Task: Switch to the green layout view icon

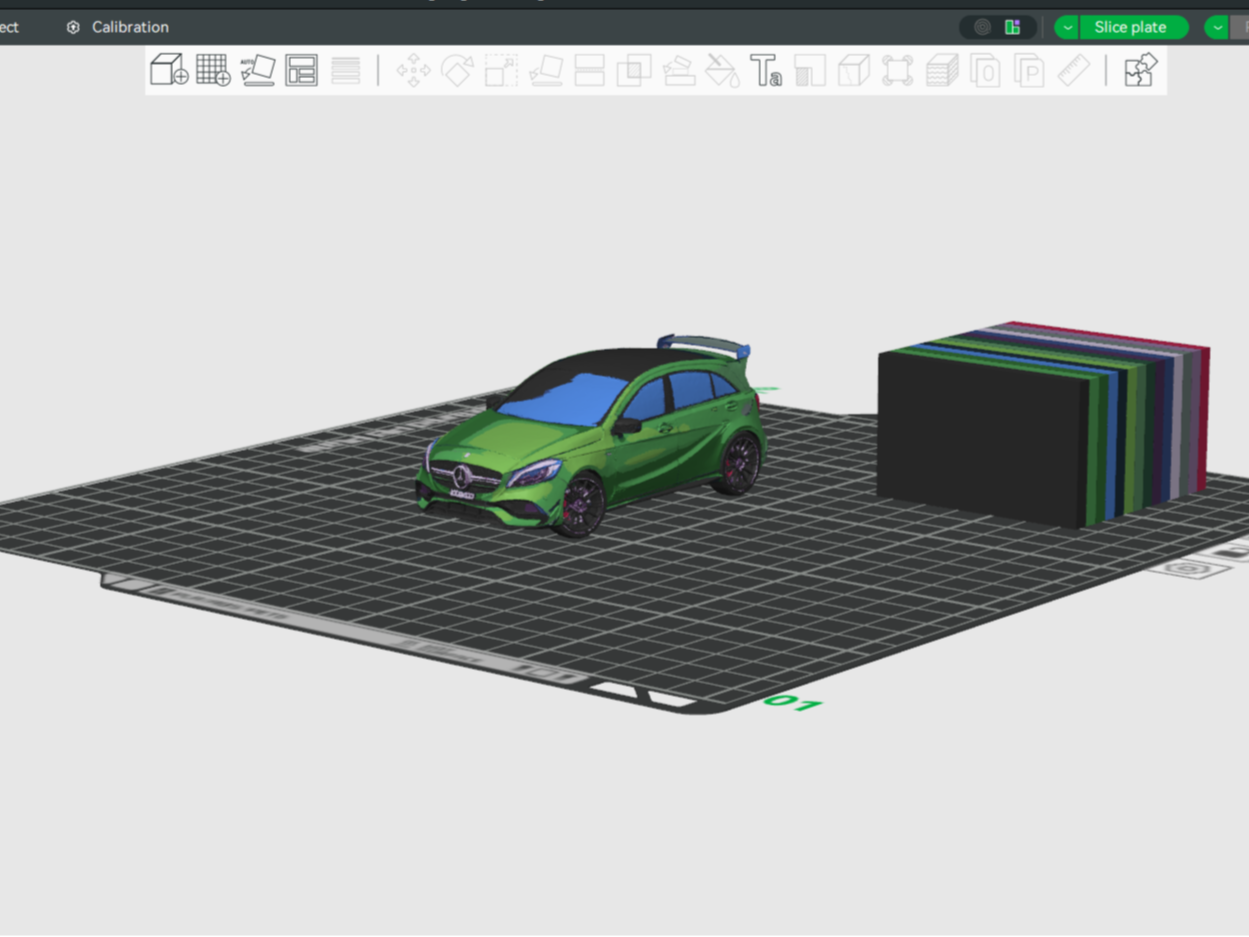Action: click(1012, 27)
